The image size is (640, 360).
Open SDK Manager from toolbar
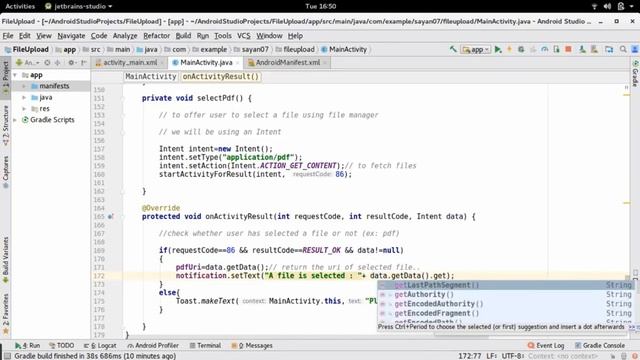click(594, 49)
